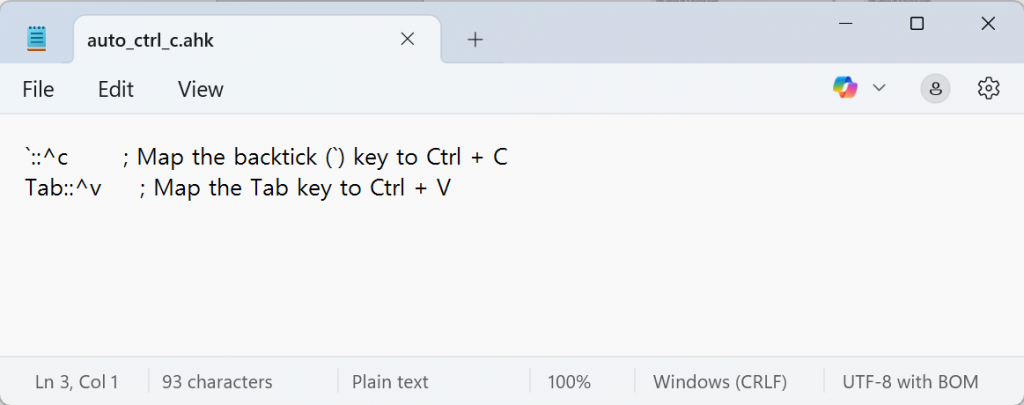Screen dimensions: 1024x405
Task: Open Notepad settings gear
Action: (989, 88)
